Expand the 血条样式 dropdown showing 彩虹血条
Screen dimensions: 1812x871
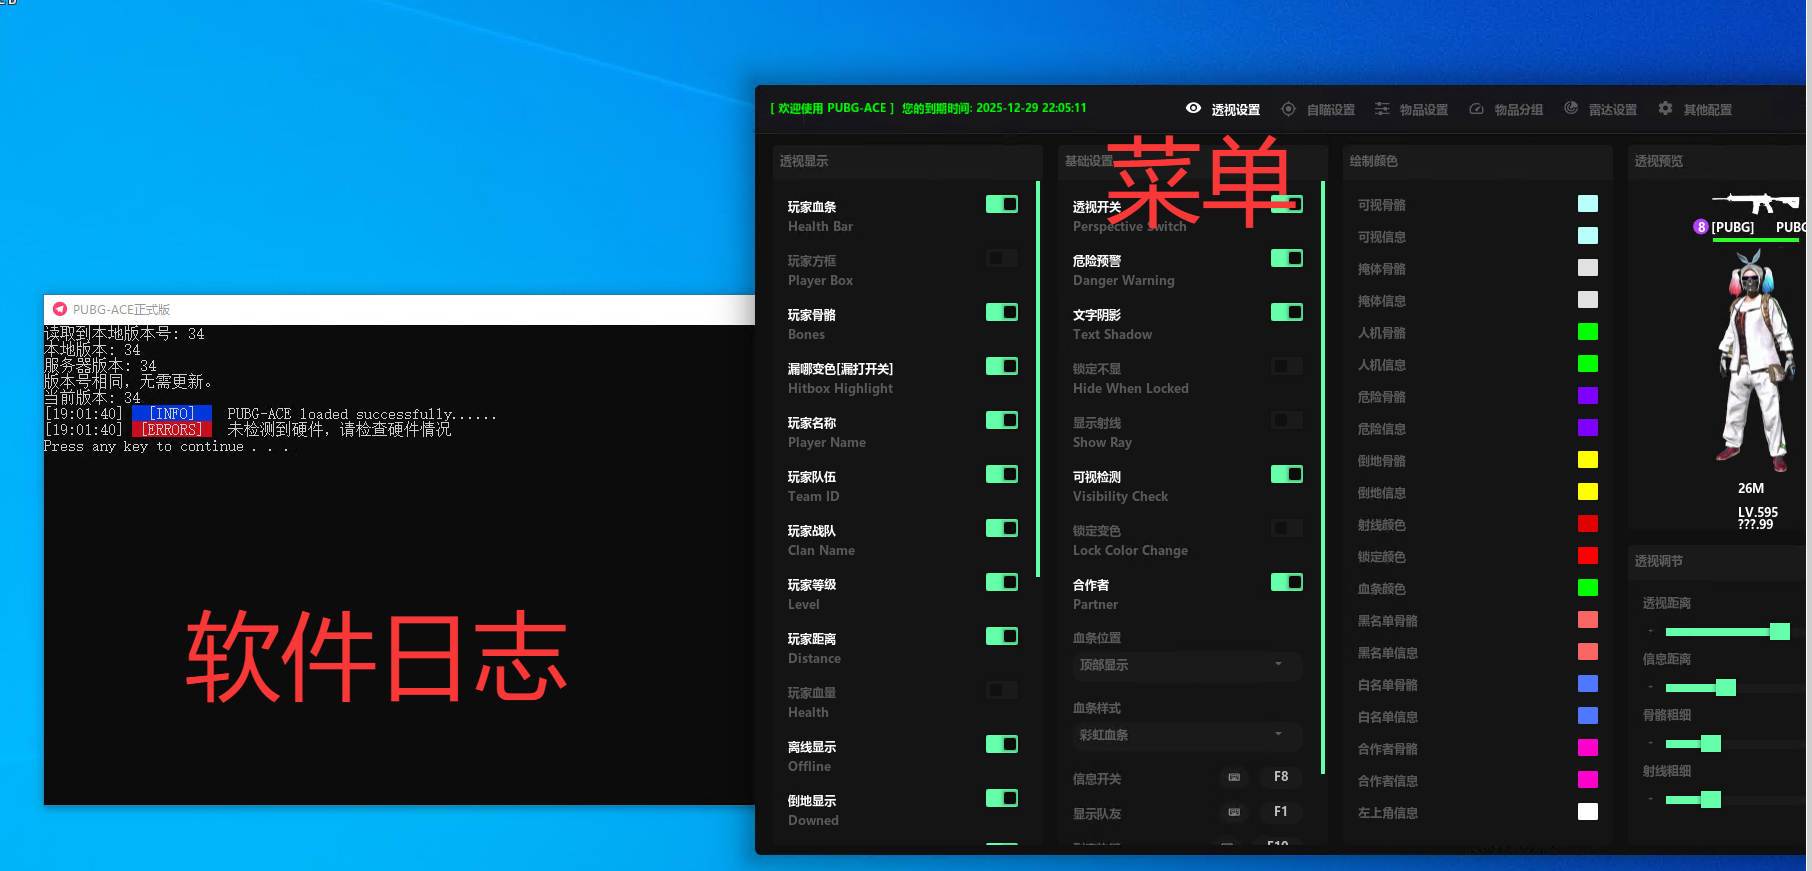point(1186,735)
